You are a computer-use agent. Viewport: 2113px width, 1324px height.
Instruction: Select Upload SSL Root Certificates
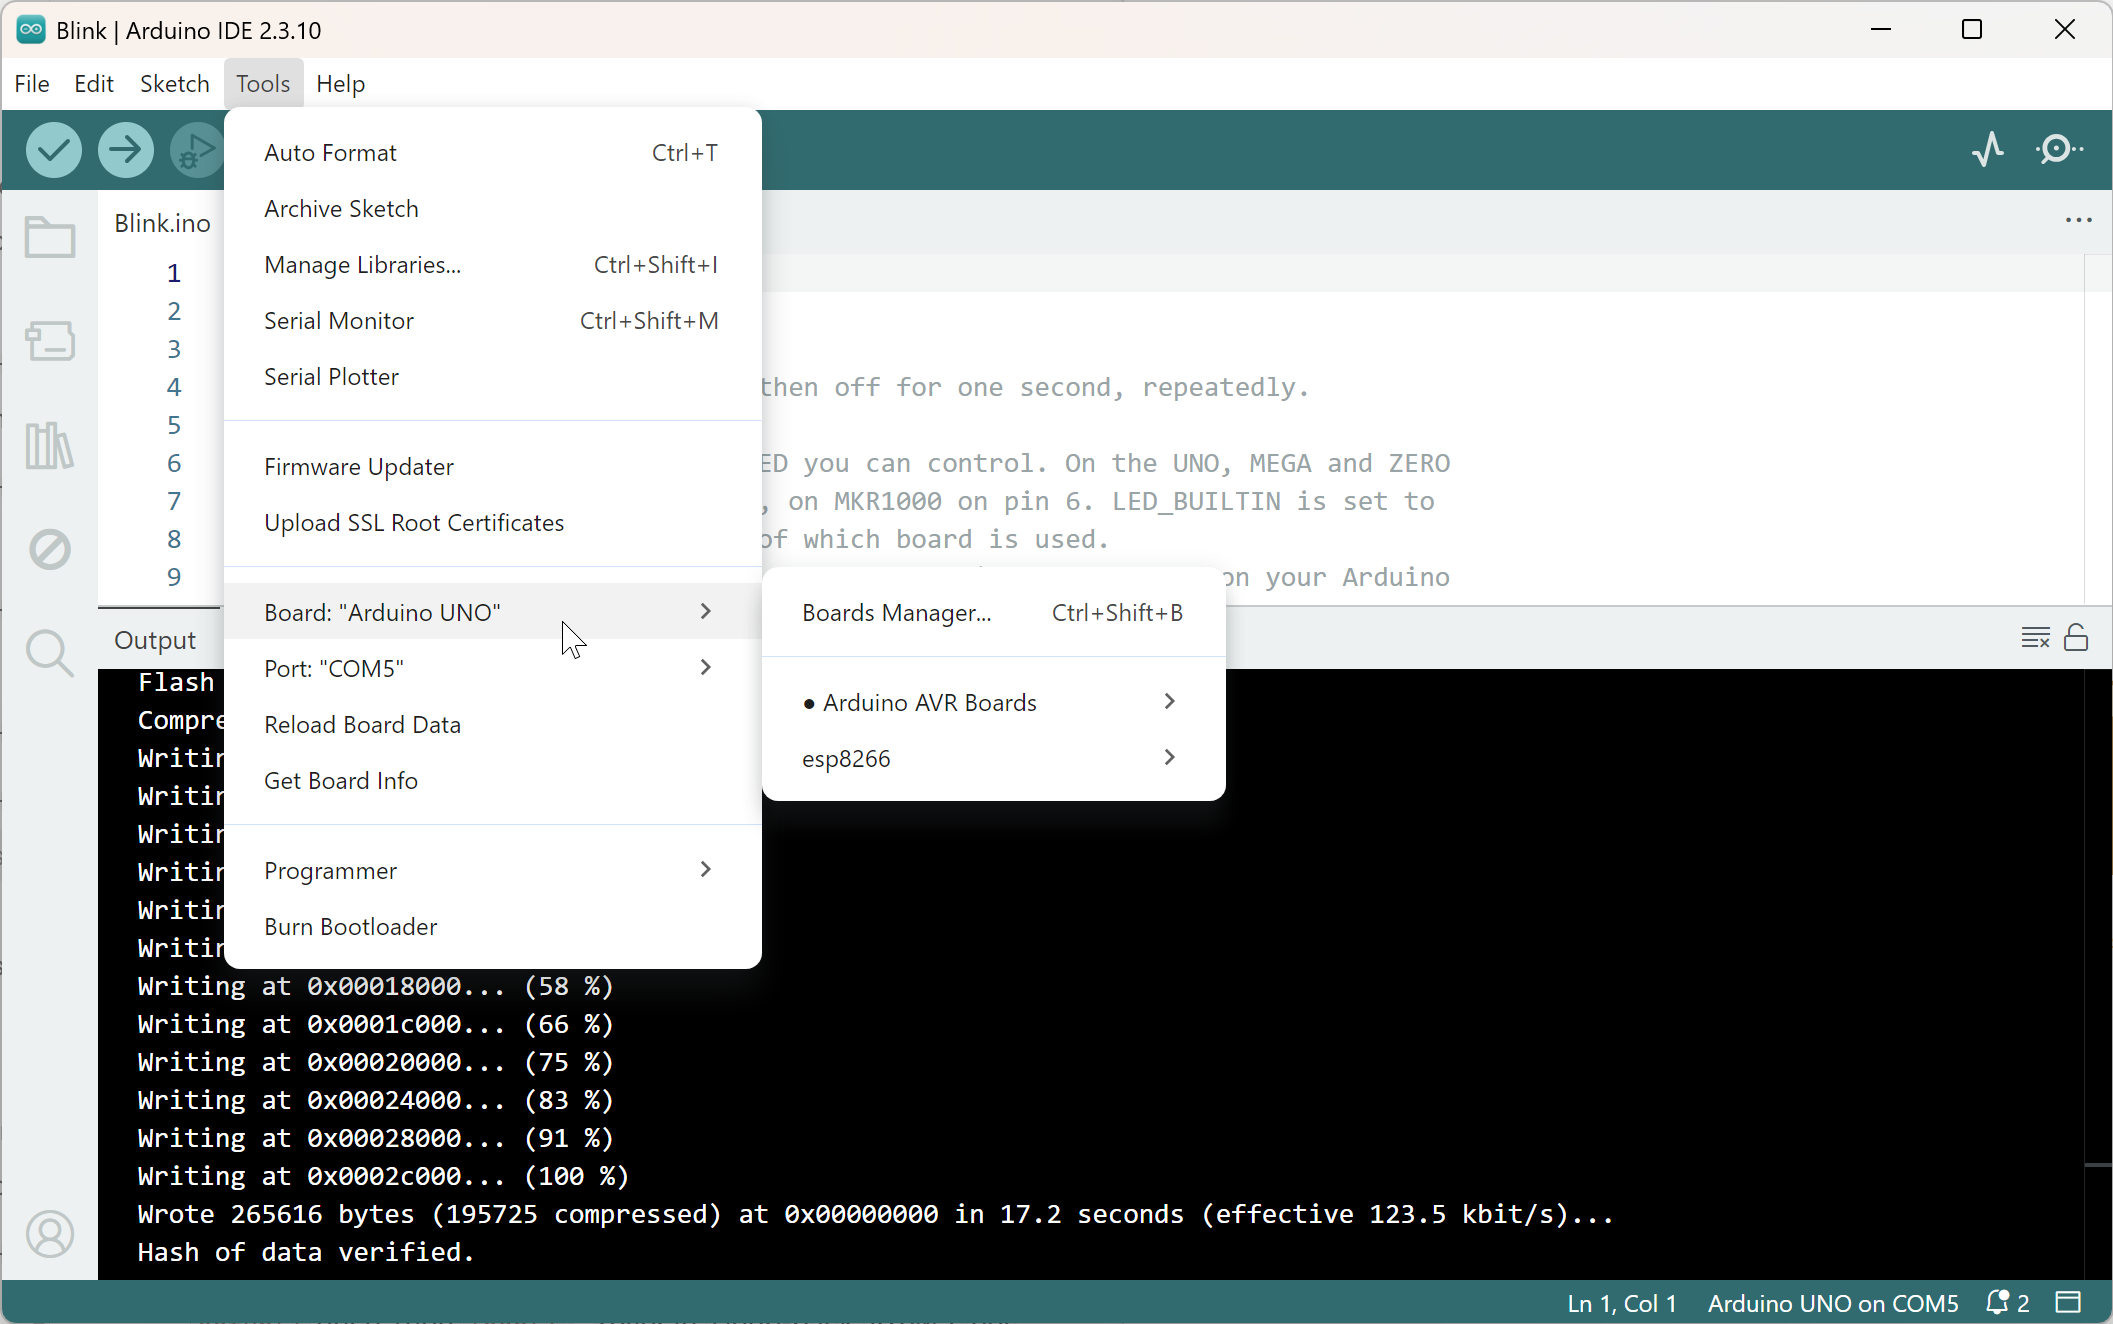point(493,522)
